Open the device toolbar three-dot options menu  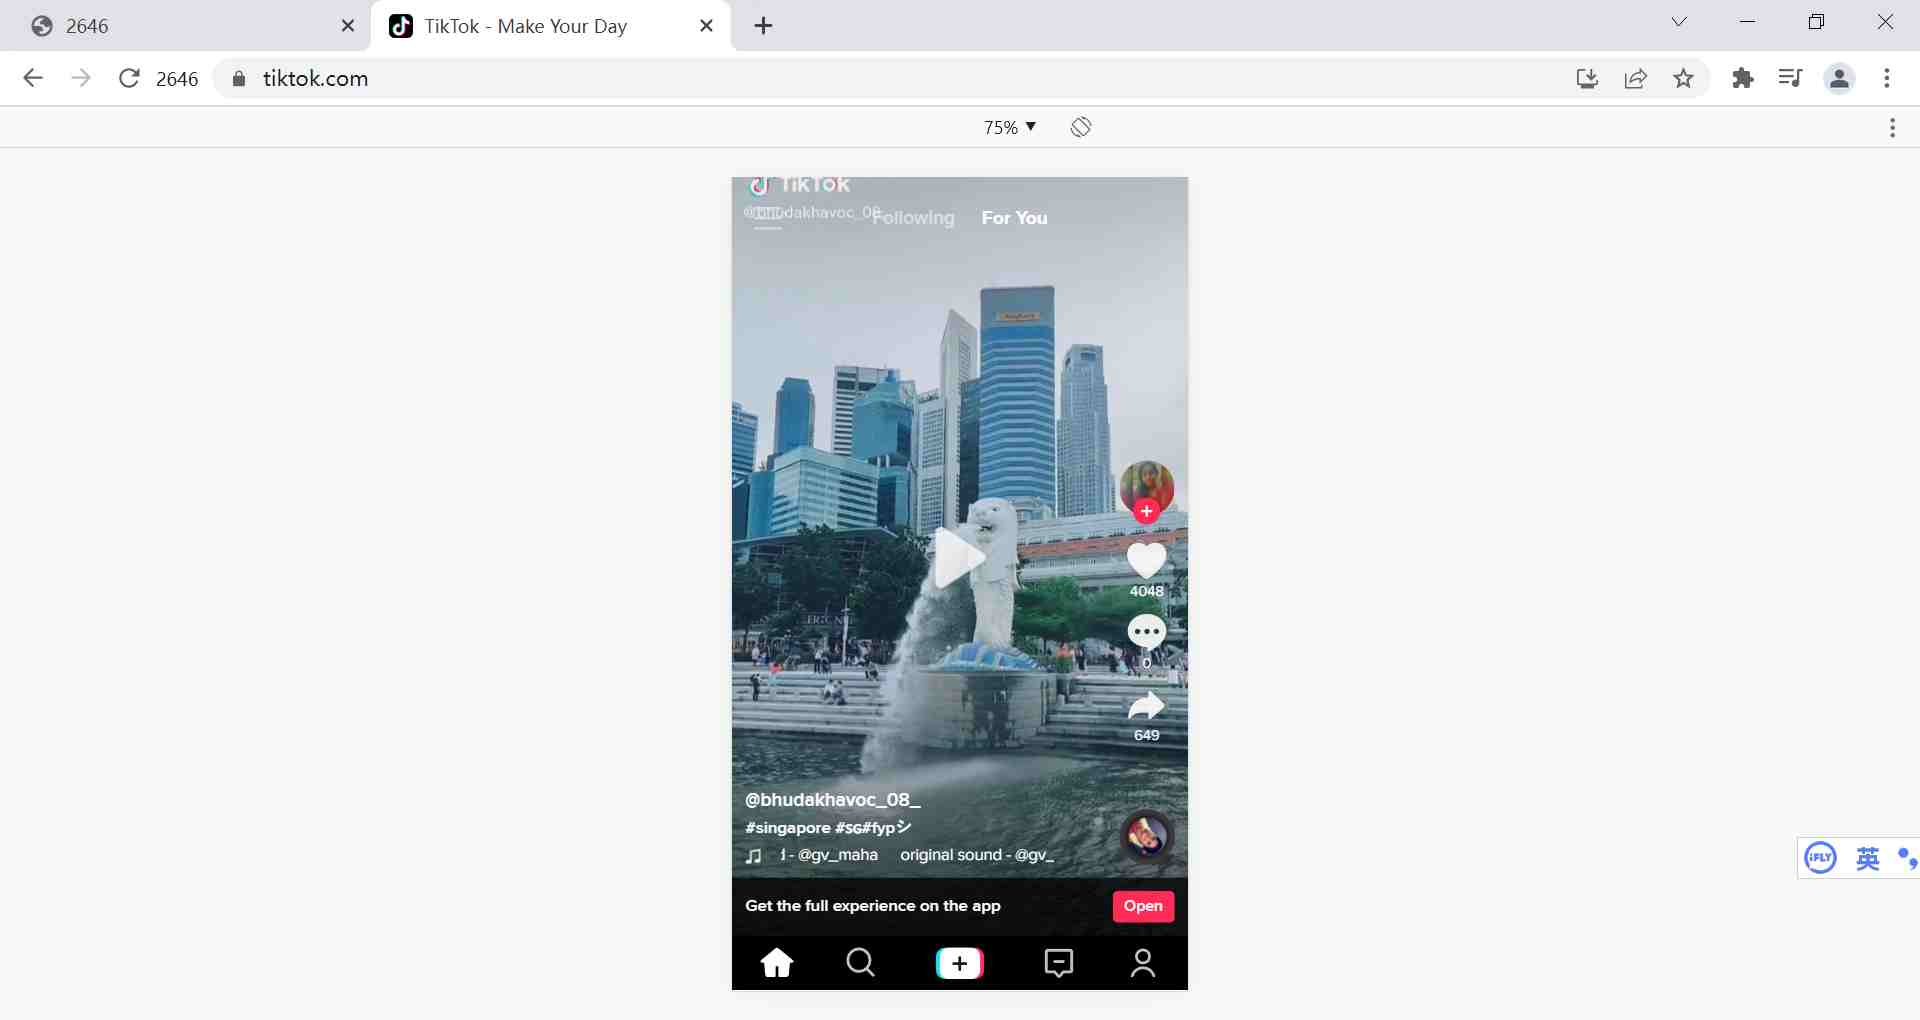(x=1892, y=127)
